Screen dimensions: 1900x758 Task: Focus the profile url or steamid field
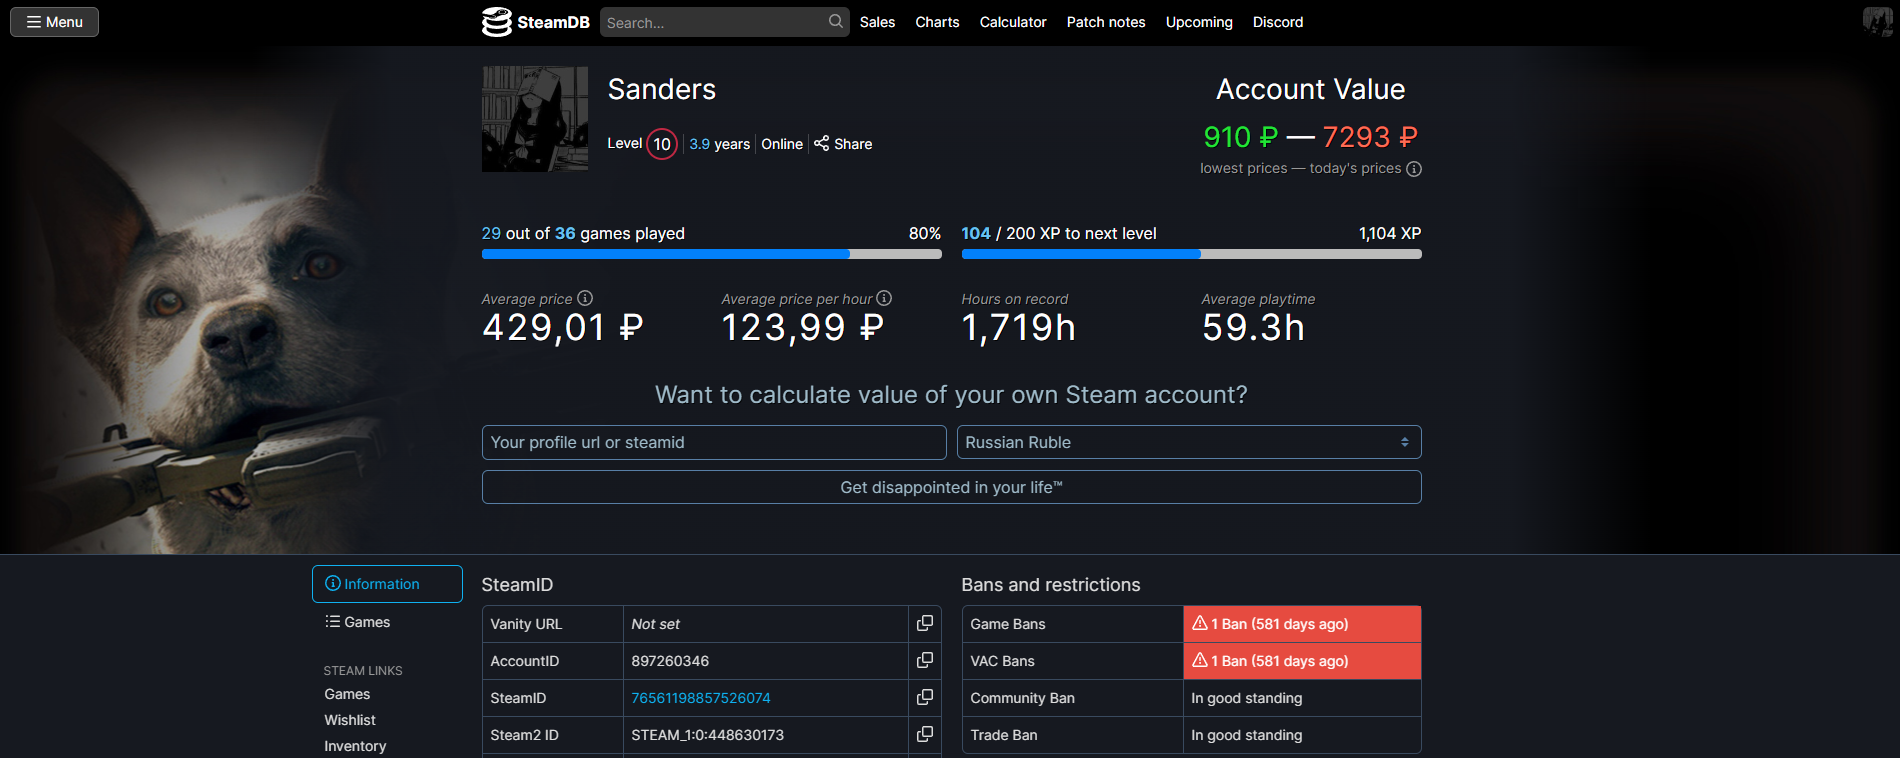point(714,442)
